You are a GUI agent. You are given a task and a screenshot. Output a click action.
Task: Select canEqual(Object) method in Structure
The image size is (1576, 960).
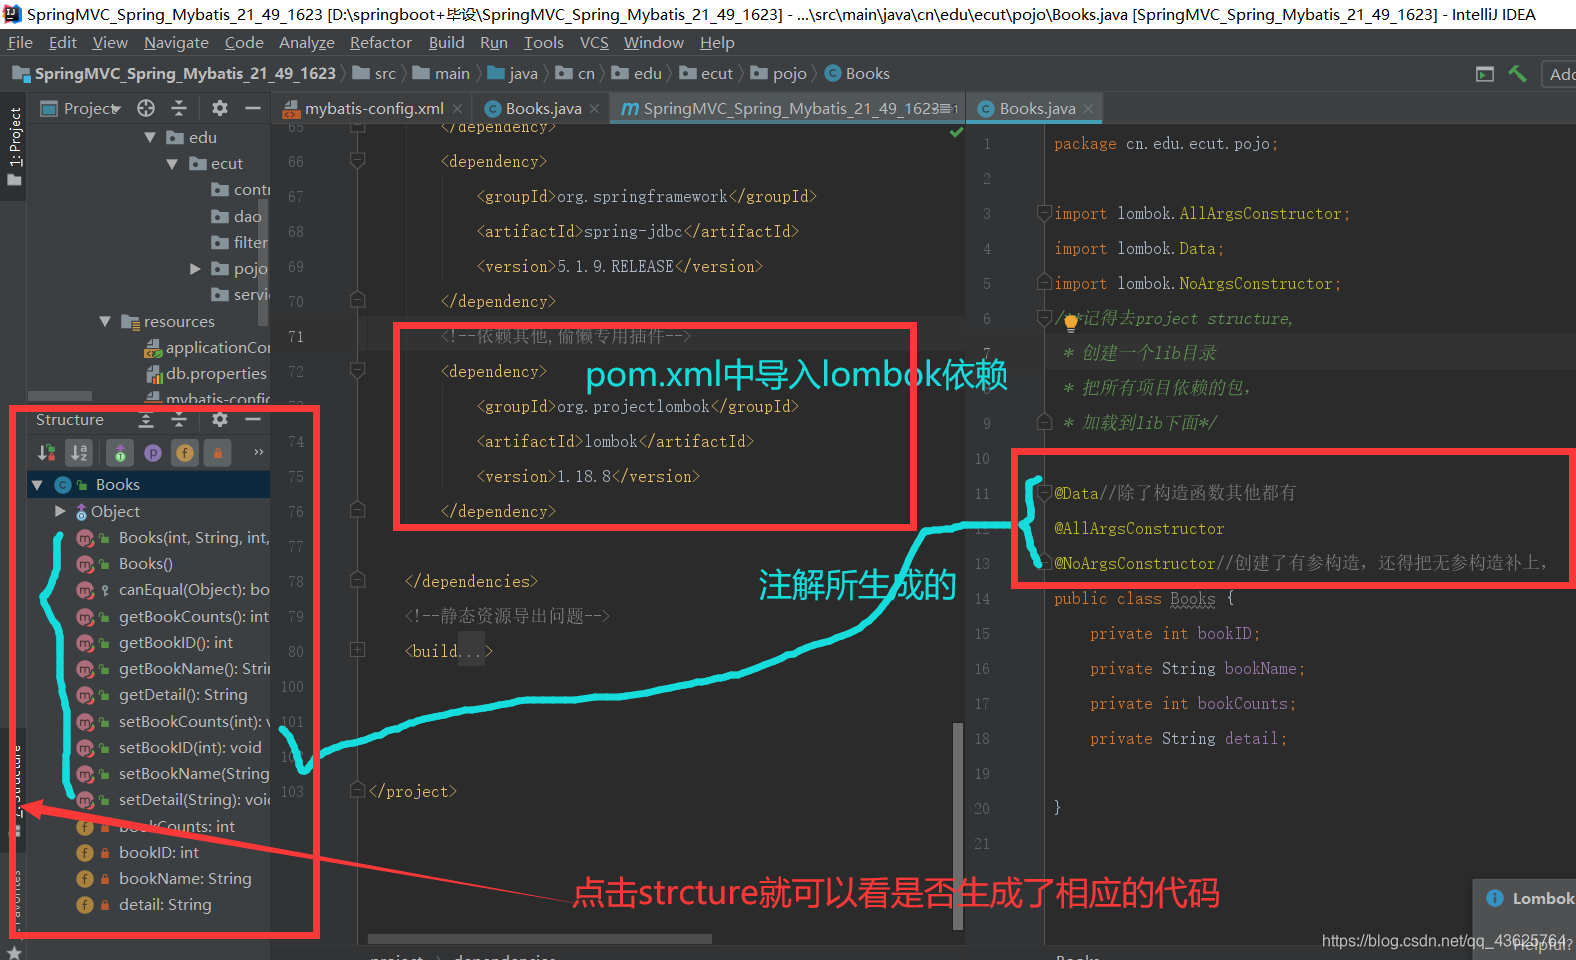click(x=194, y=590)
